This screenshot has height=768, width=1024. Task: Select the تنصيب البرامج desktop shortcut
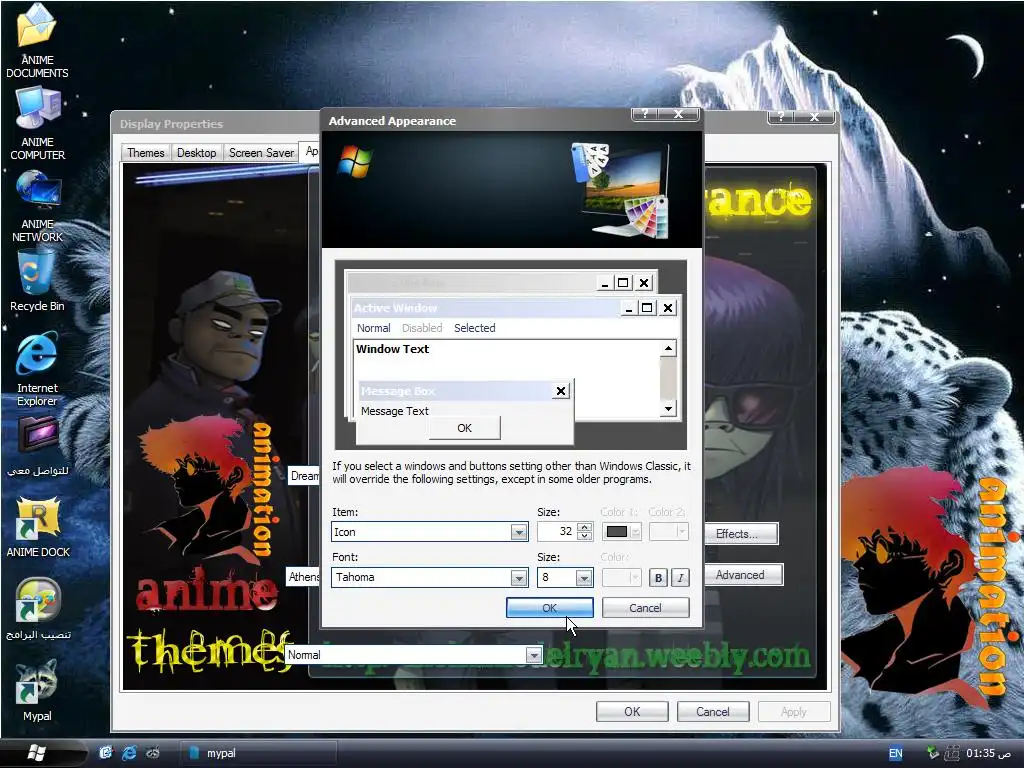38,610
